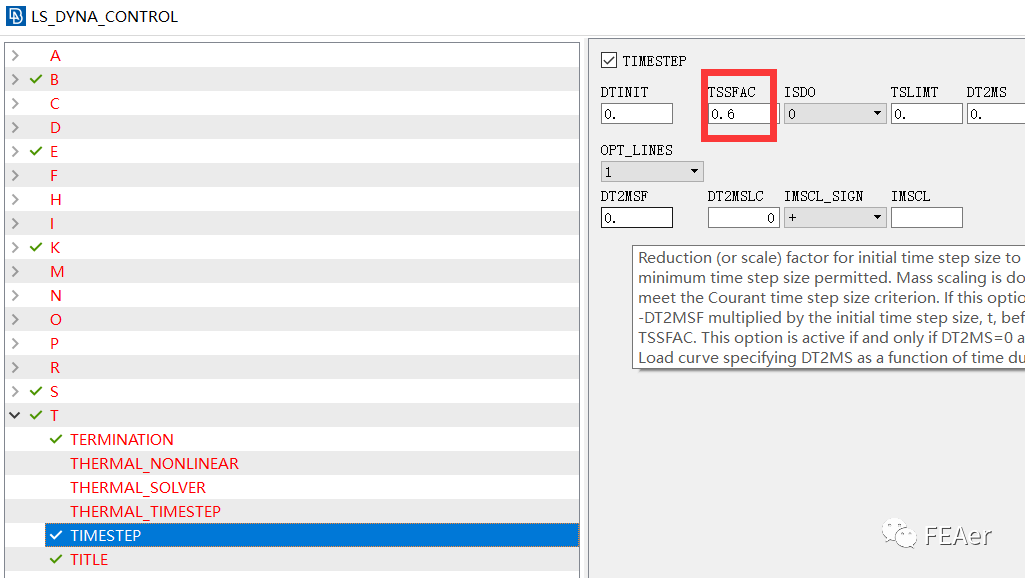Select the H tree row label
Image resolution: width=1025 pixels, height=578 pixels.
pos(56,199)
